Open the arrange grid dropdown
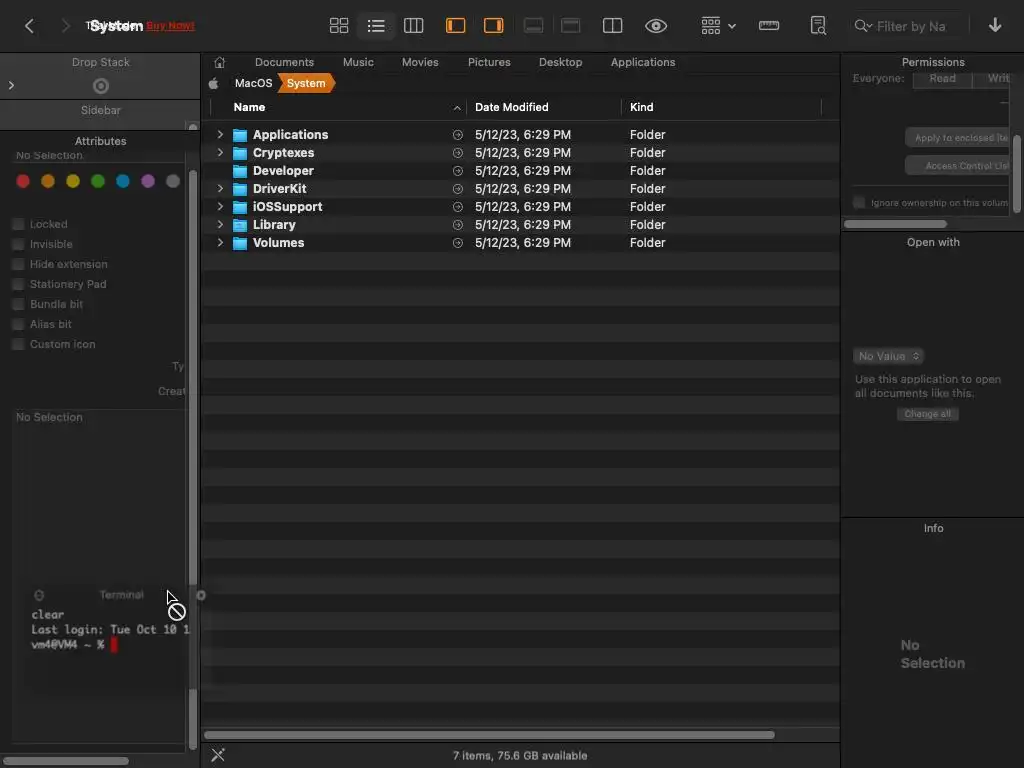The width and height of the screenshot is (1024, 768). [718, 26]
